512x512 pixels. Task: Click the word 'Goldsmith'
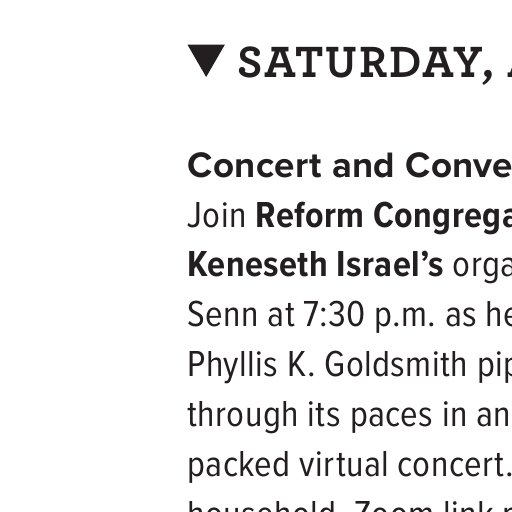pyautogui.click(x=395, y=365)
